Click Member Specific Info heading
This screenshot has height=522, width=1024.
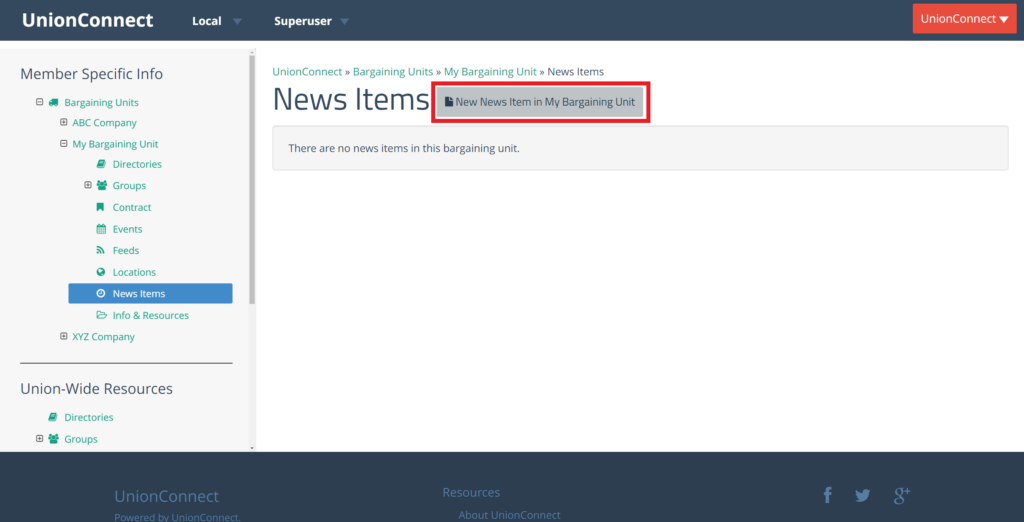pyautogui.click(x=91, y=74)
